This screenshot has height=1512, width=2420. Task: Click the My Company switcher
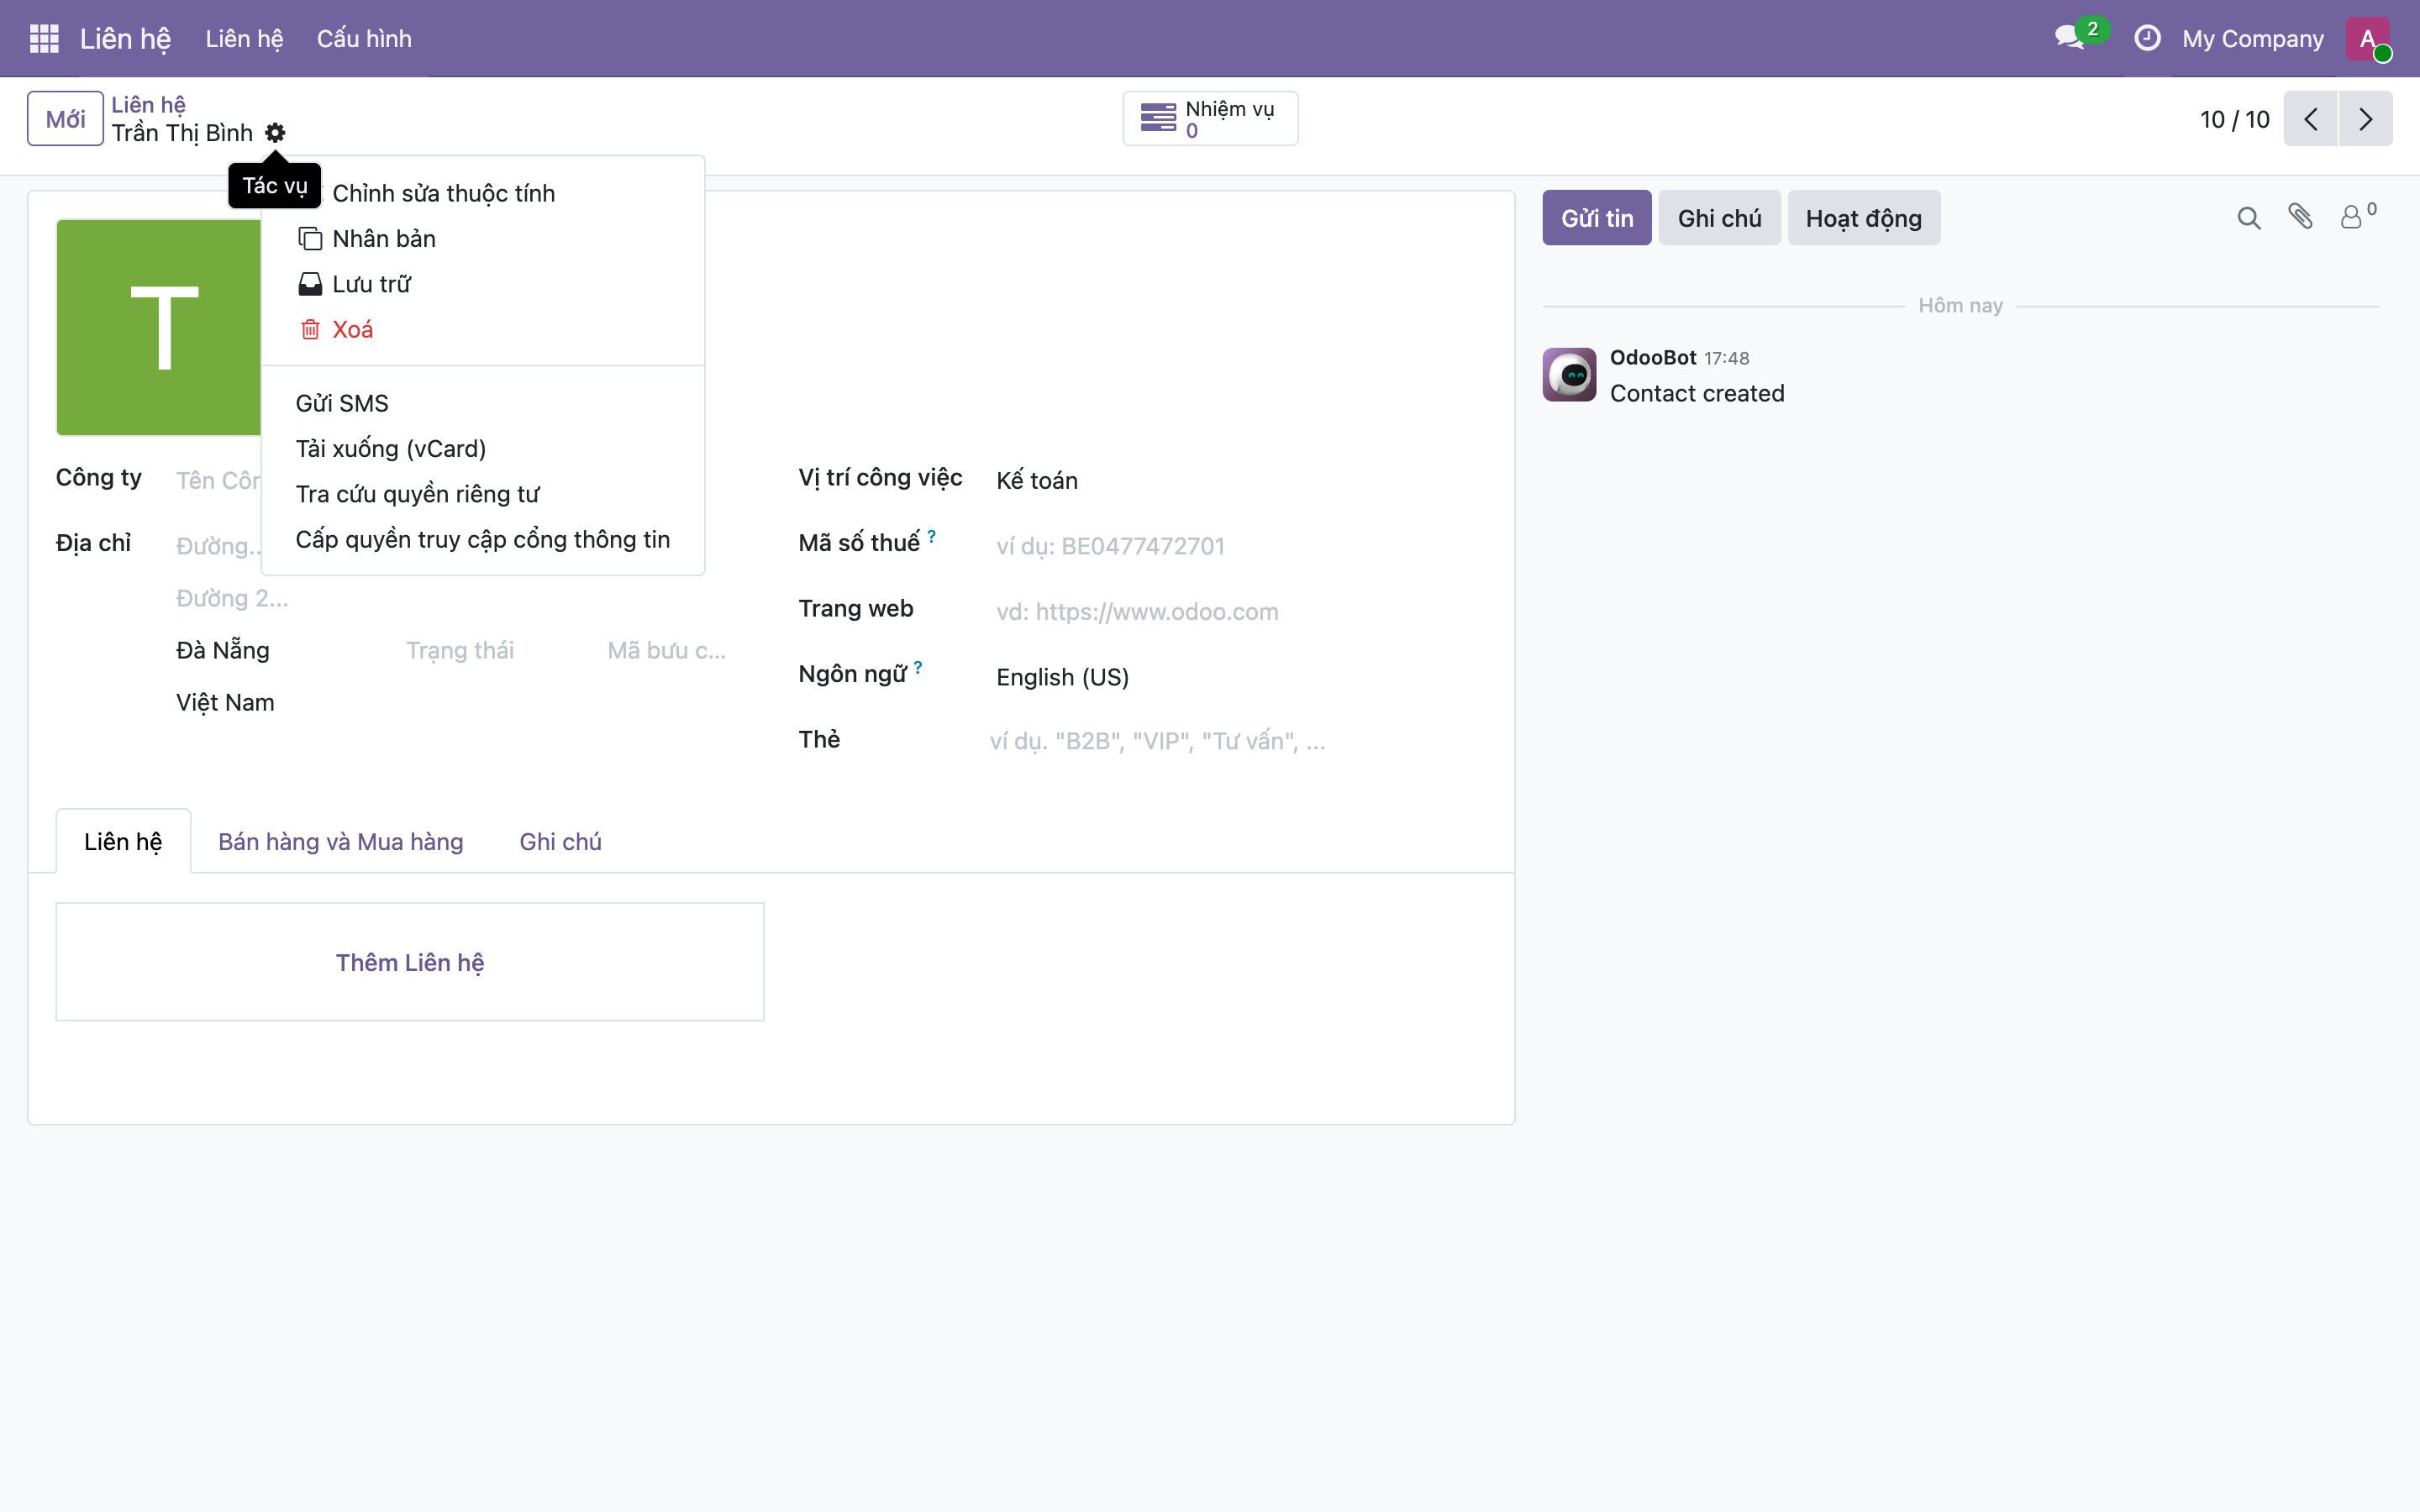pos(2252,39)
